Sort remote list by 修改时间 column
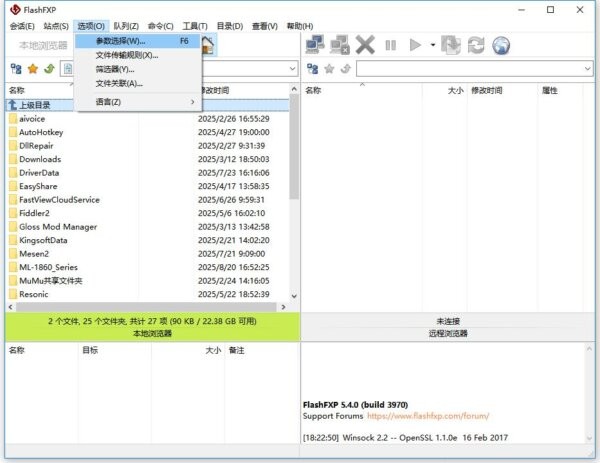The height and width of the screenshot is (463, 600). [x=502, y=90]
